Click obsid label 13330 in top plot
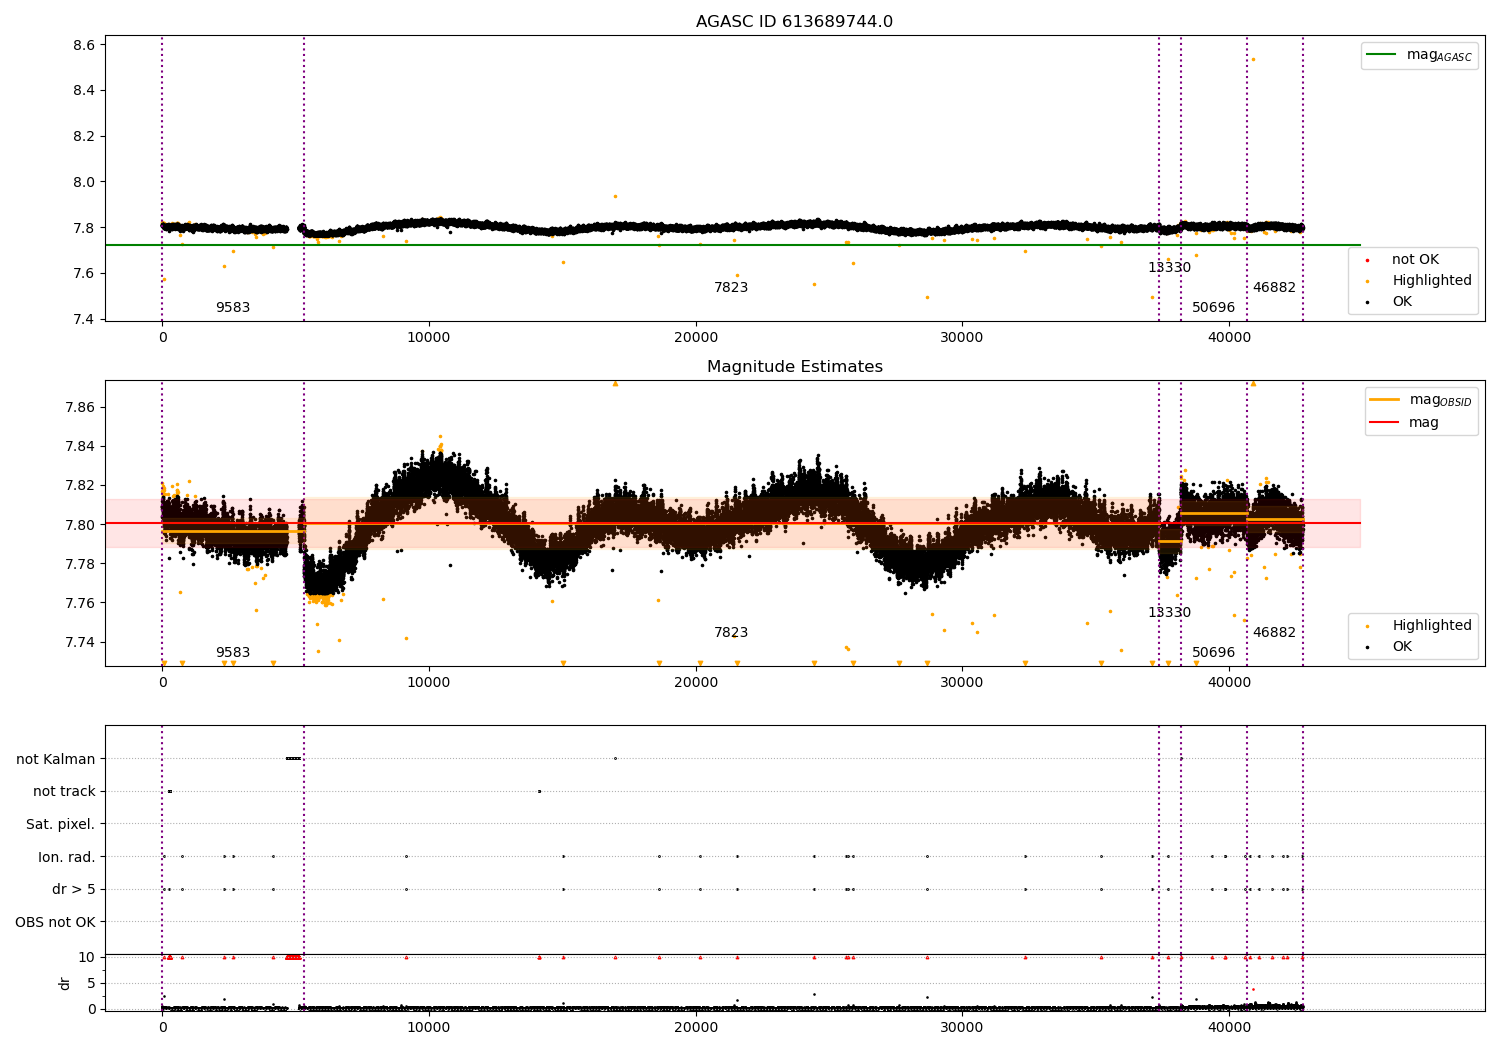The height and width of the screenshot is (1050, 1500). [x=1169, y=268]
